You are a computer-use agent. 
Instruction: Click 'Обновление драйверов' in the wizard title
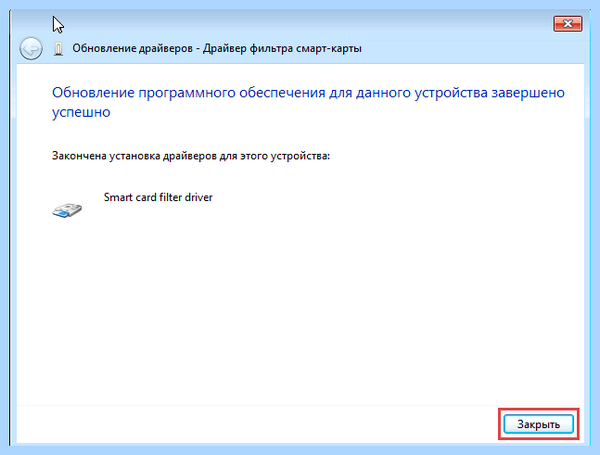tap(132, 49)
